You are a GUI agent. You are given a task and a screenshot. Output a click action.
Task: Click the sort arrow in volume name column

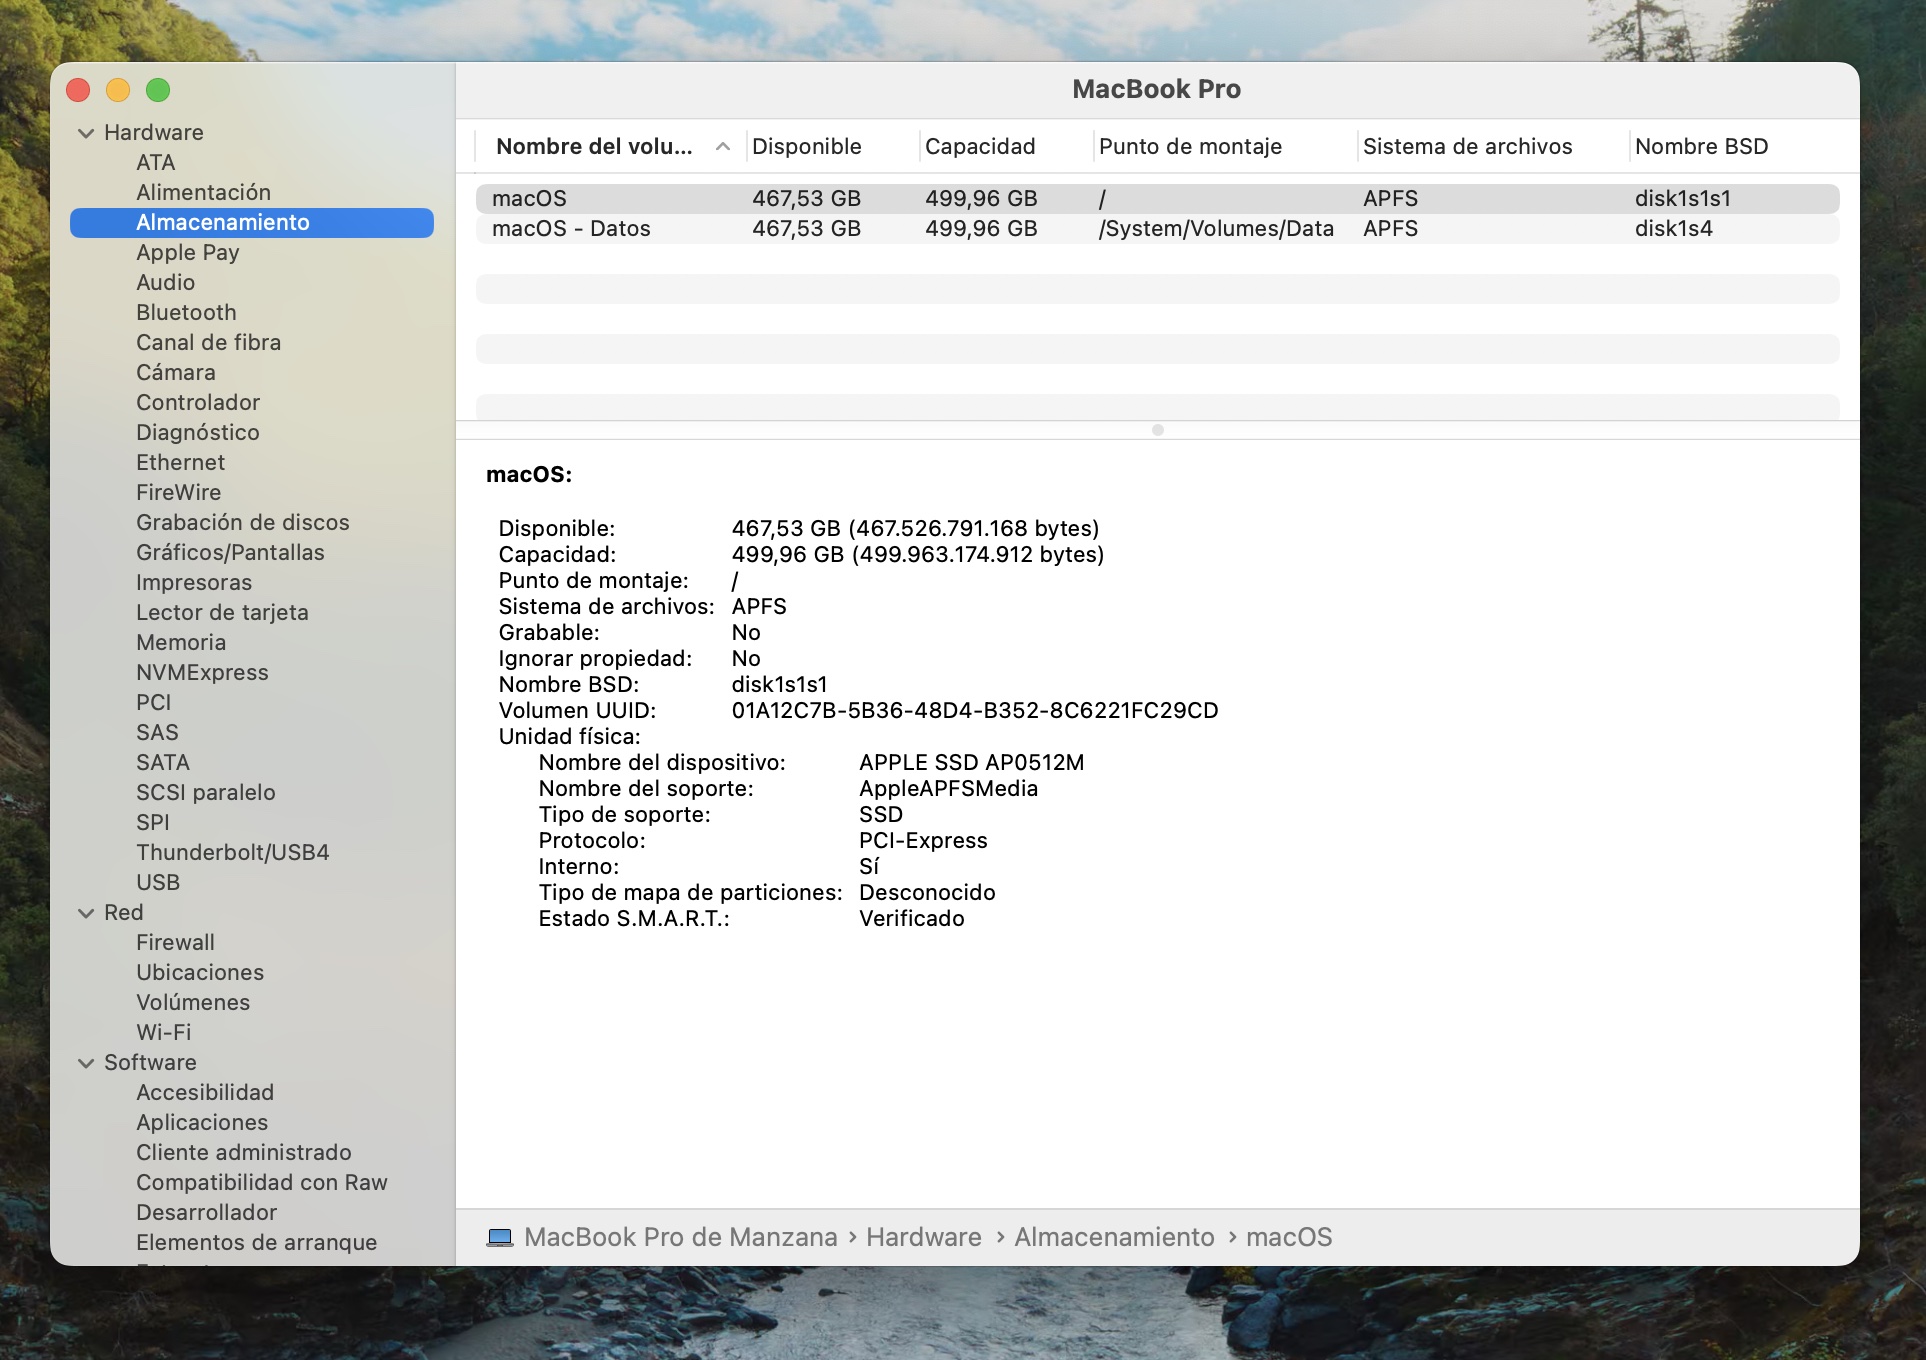[x=722, y=147]
